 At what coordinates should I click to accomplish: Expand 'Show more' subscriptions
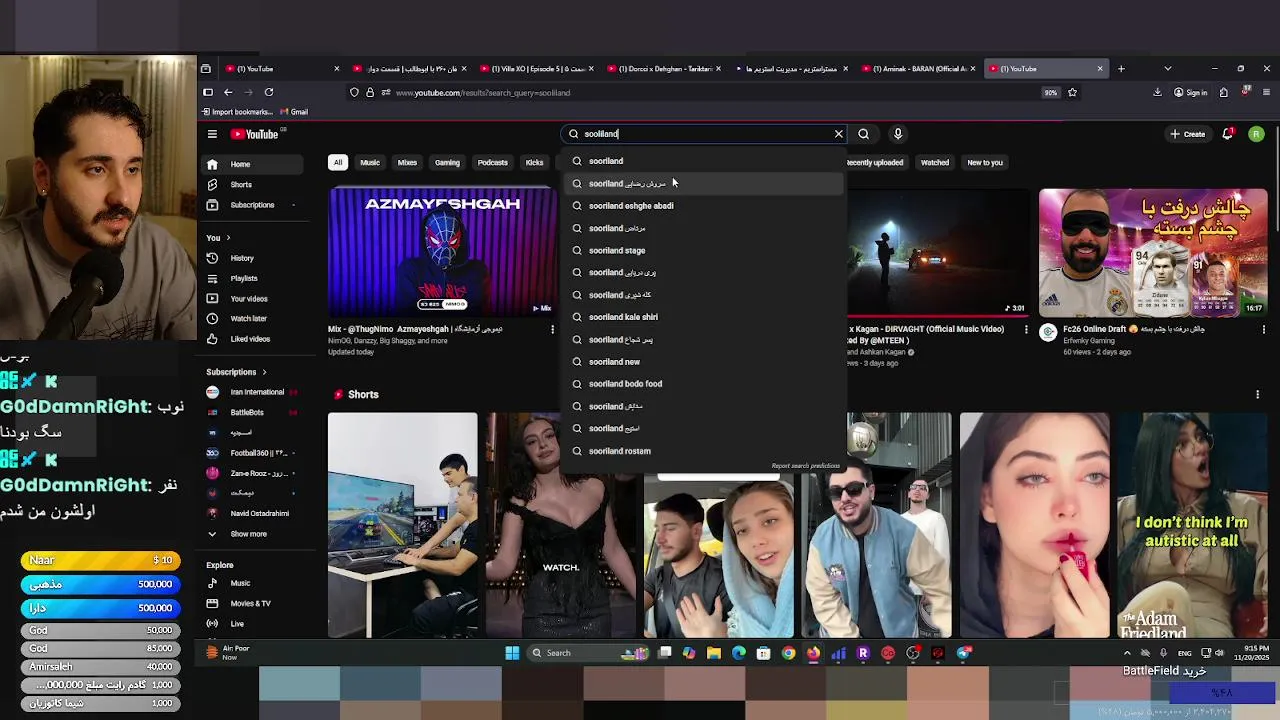pyautogui.click(x=253, y=534)
